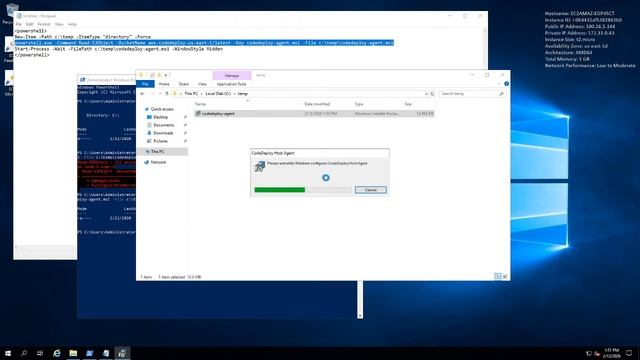Select the Manage contextual tab
Image resolution: width=640 pixels, height=360 pixels.
pos(231,76)
